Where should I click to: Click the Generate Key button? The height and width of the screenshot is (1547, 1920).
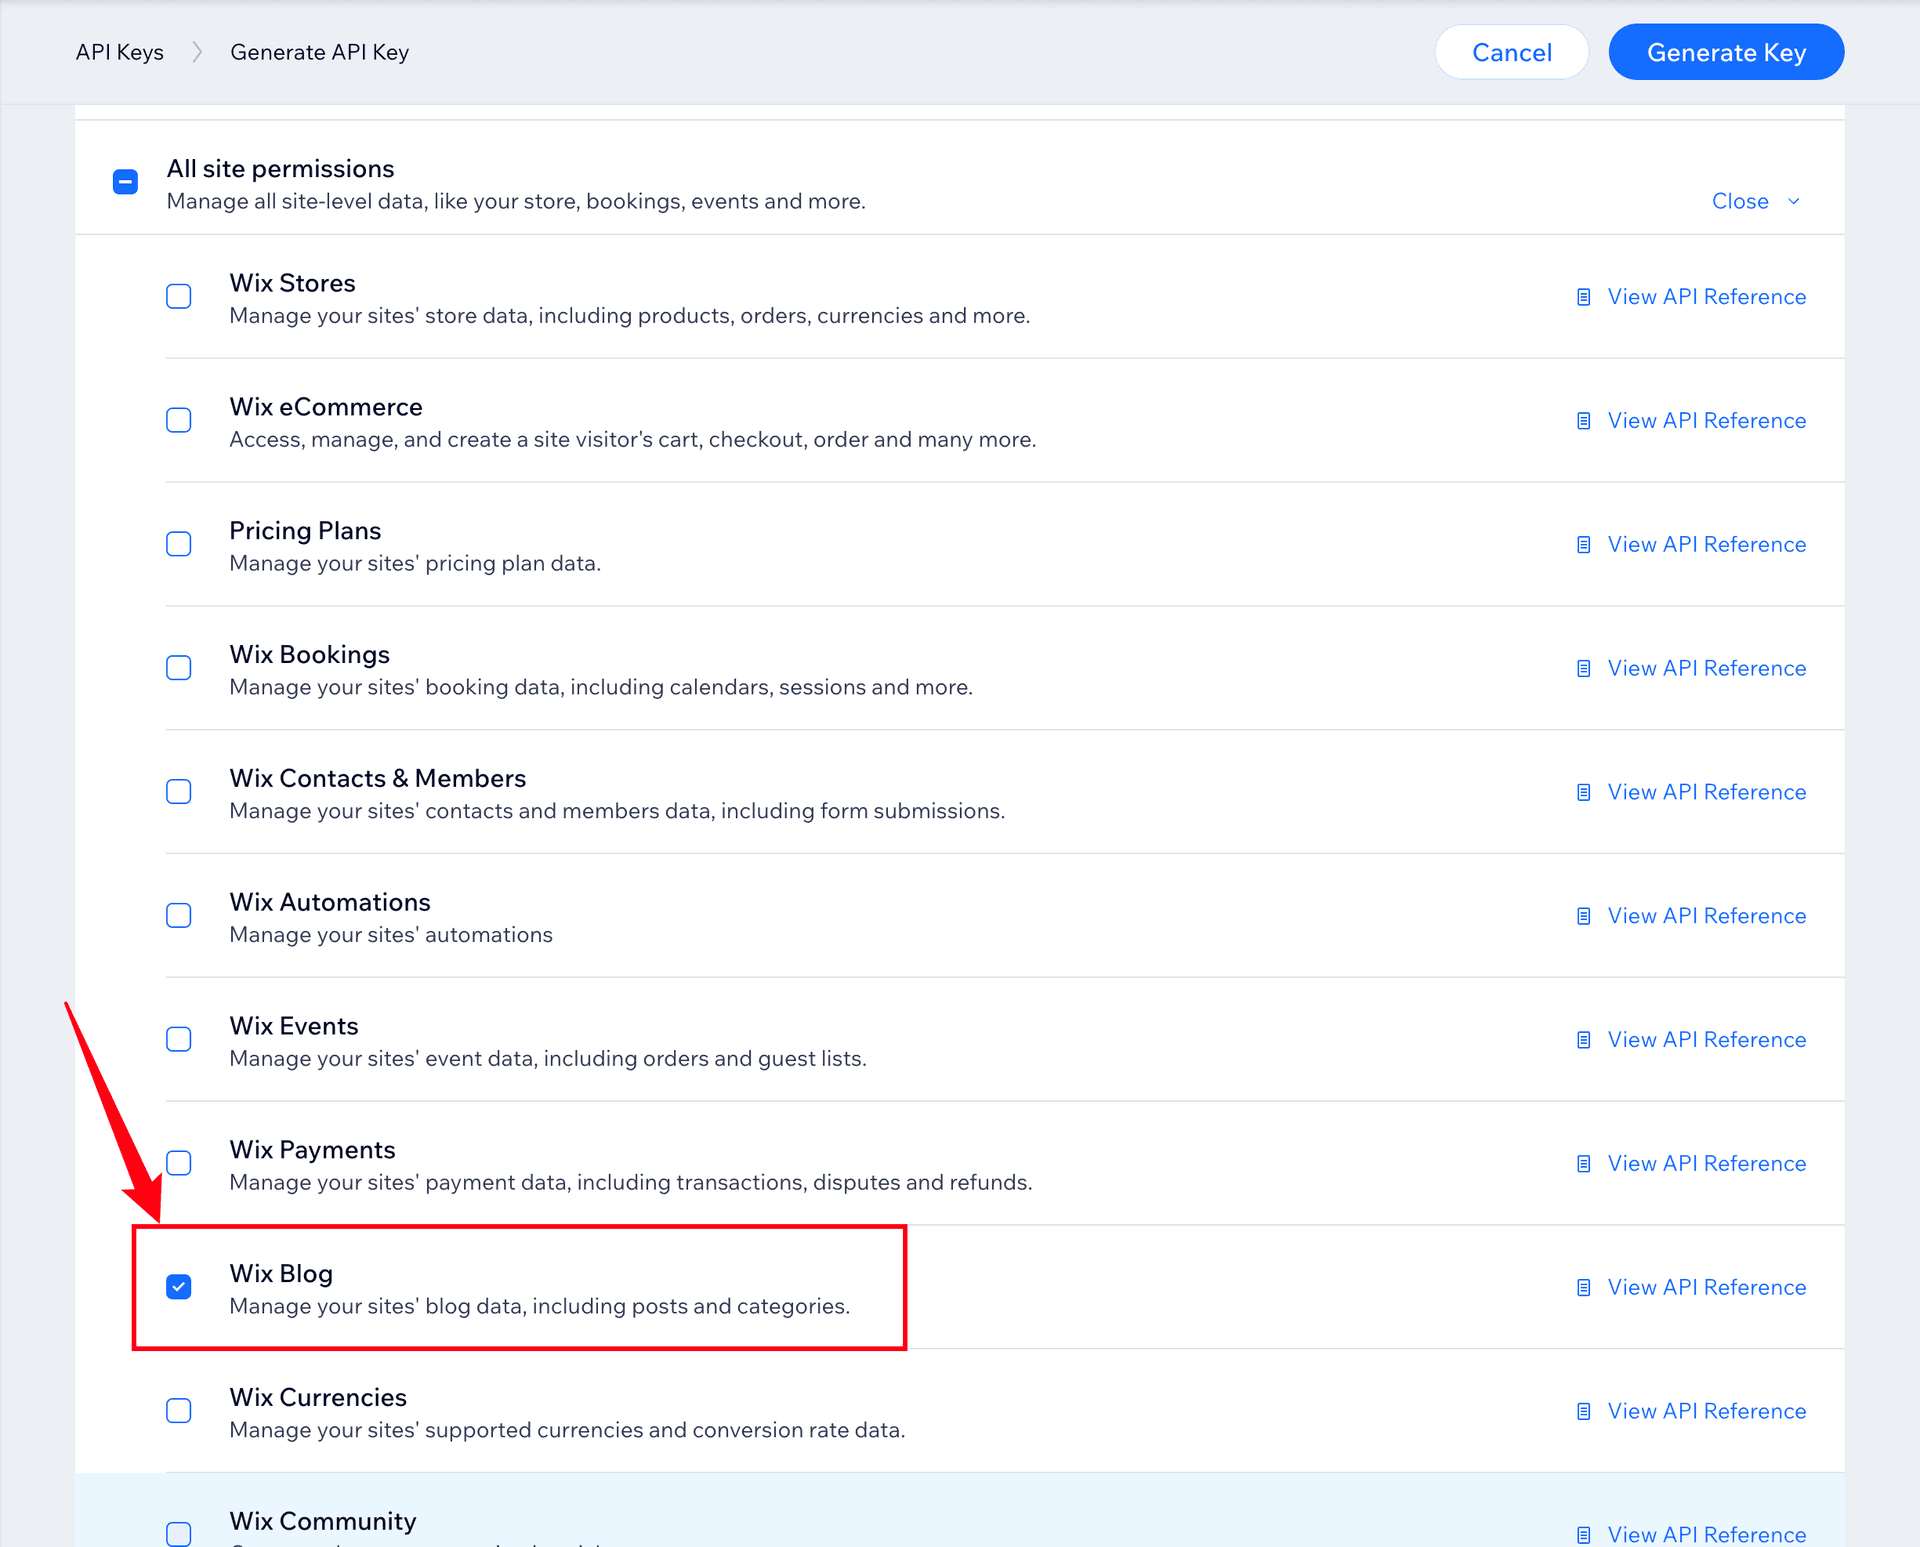[1726, 51]
